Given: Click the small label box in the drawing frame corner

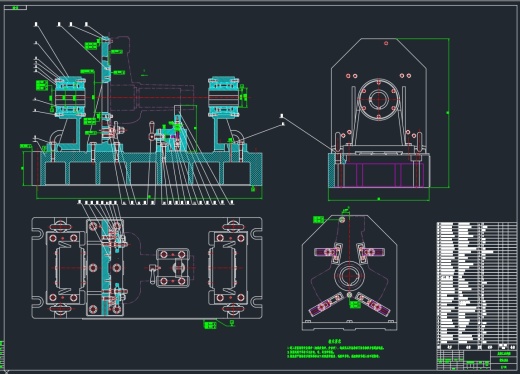Looking at the screenshot, I should click(15, 8).
